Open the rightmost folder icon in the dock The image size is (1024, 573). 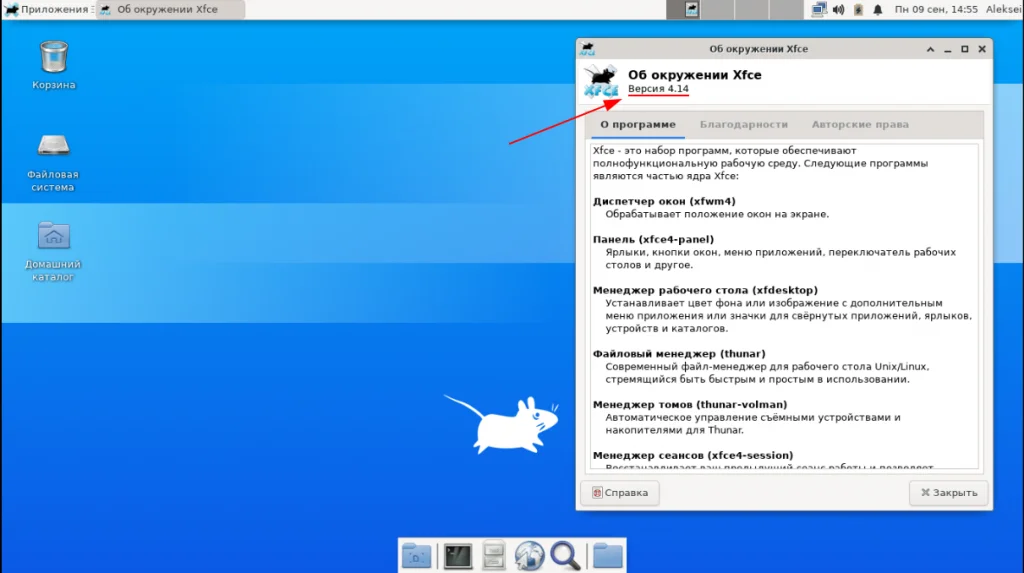pos(607,556)
